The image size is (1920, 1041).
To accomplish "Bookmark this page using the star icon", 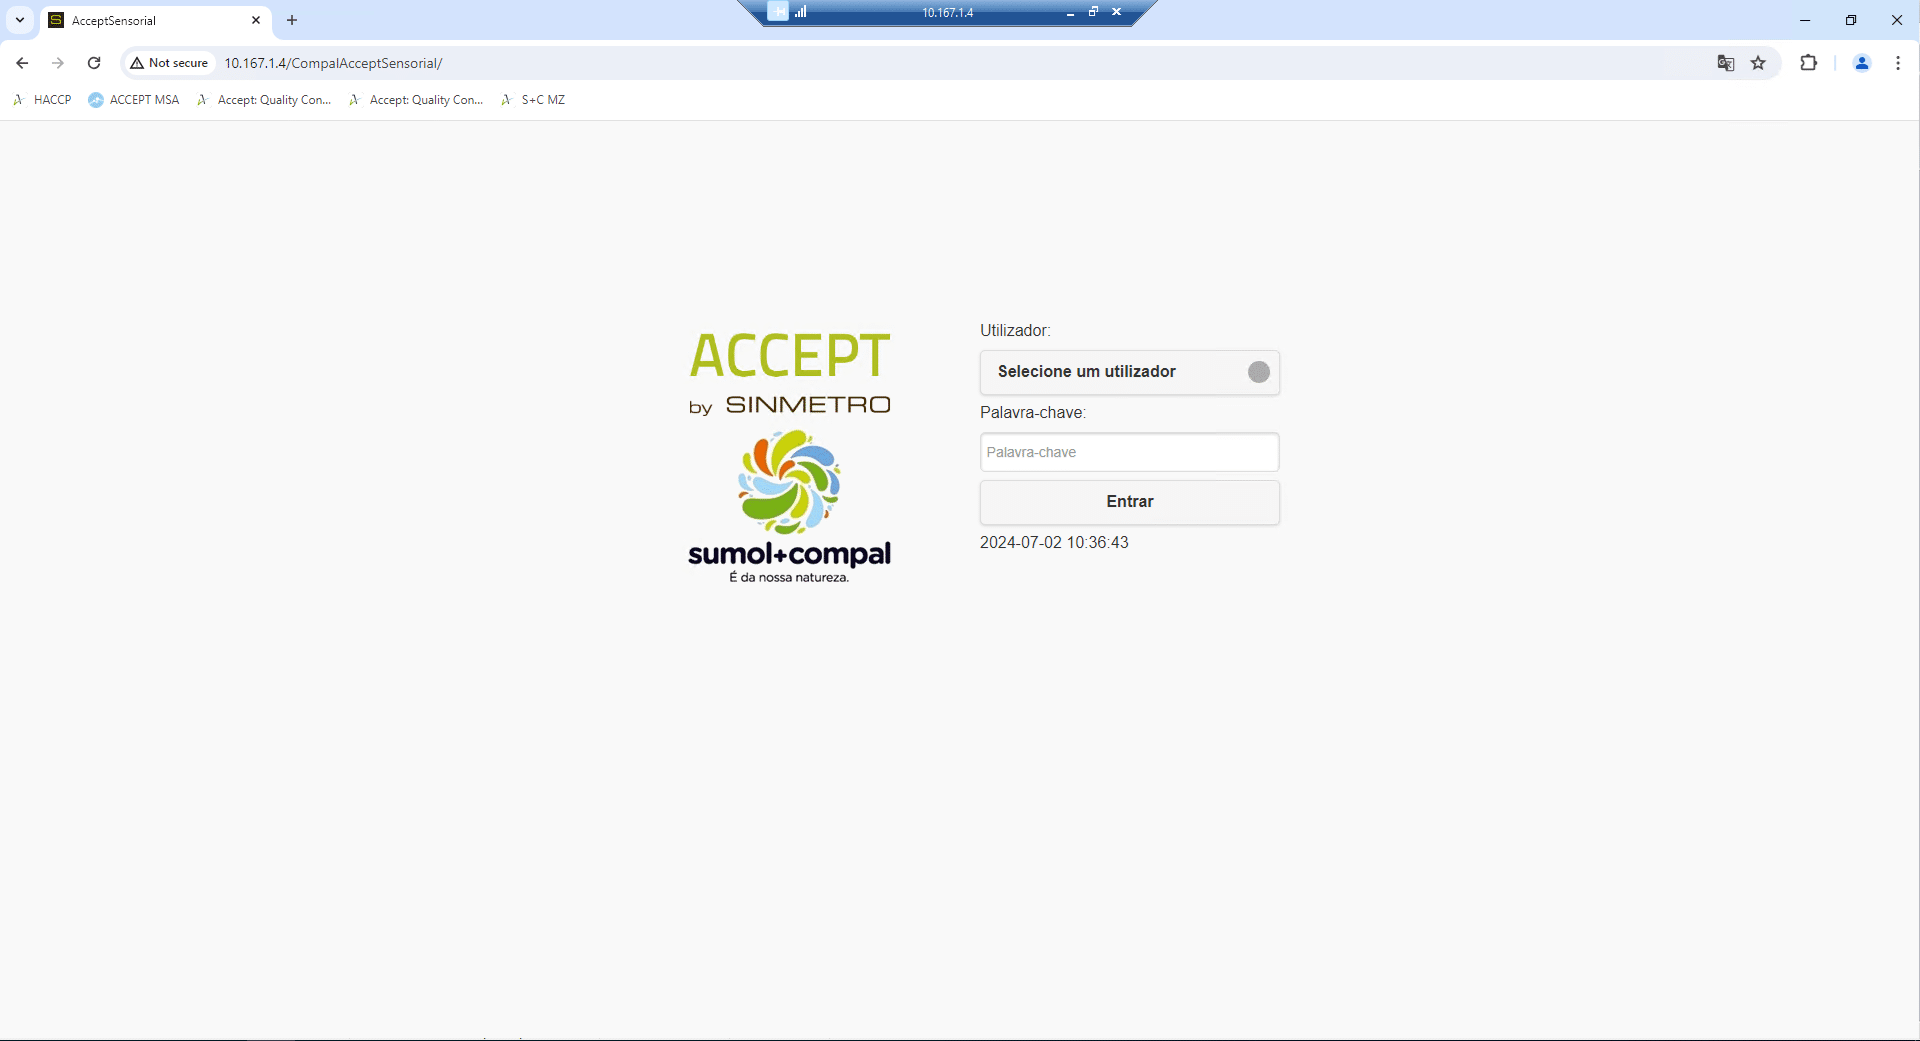I will click(x=1759, y=62).
